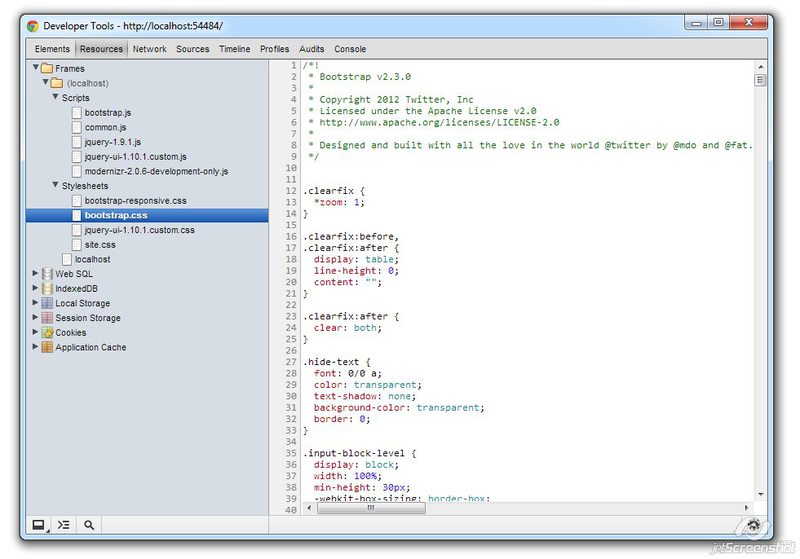Screen dimensions: 800x559
Task: Select the highlighted bootstrap.css row
Action: (x=147, y=215)
